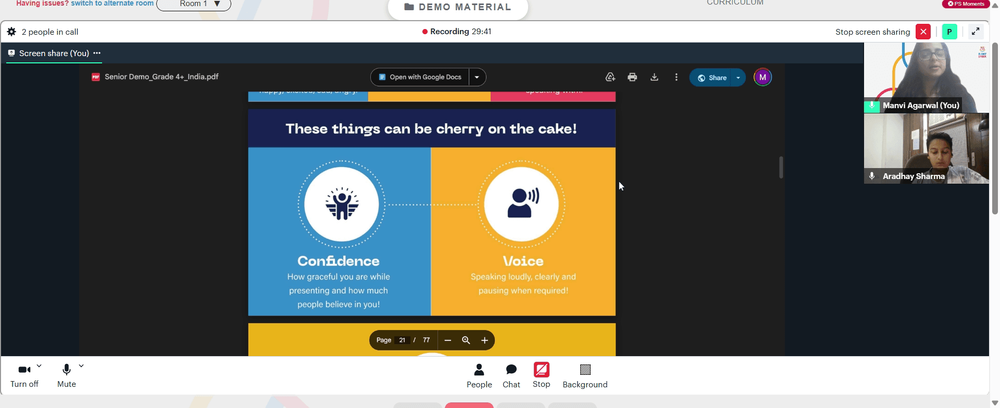Click the Share button

click(711, 77)
